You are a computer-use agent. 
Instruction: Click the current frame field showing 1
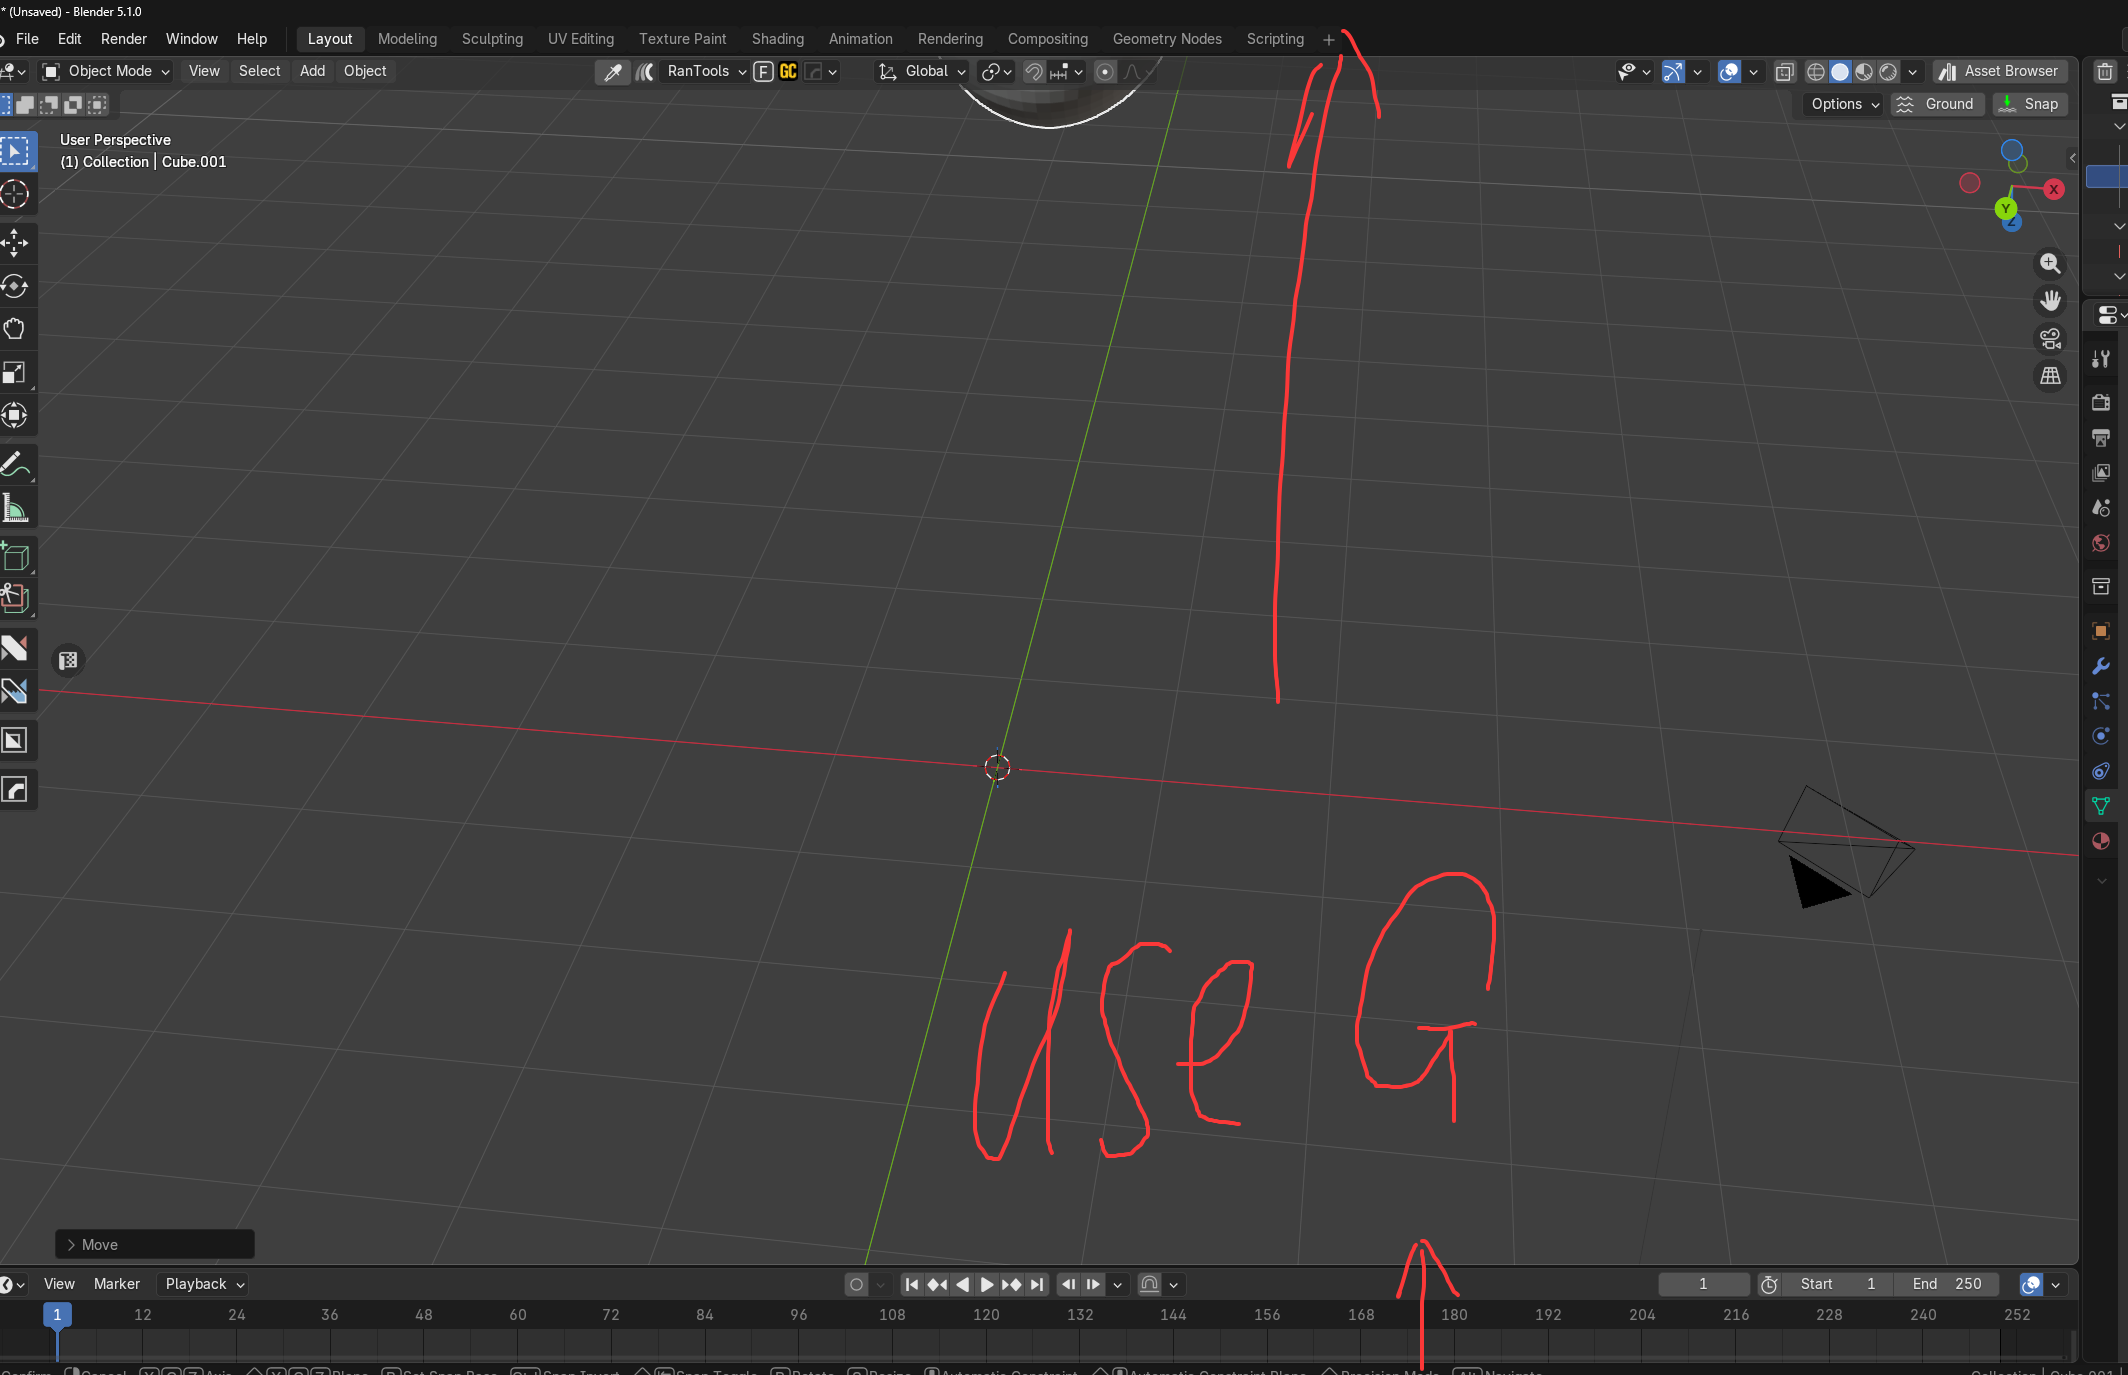1703,1284
